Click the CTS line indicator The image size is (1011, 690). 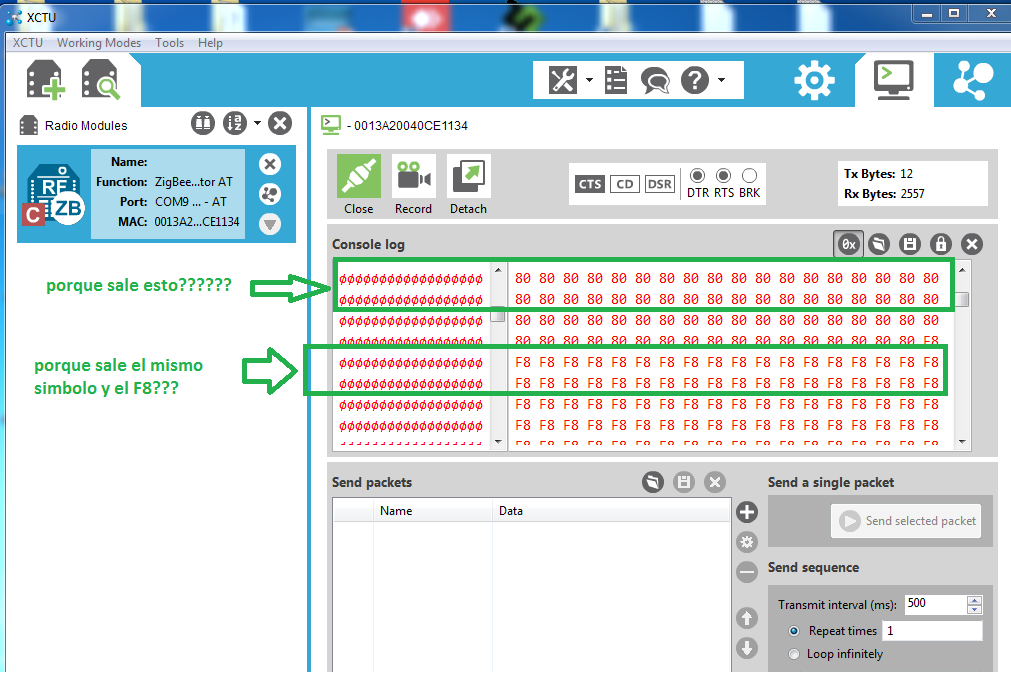tap(590, 184)
